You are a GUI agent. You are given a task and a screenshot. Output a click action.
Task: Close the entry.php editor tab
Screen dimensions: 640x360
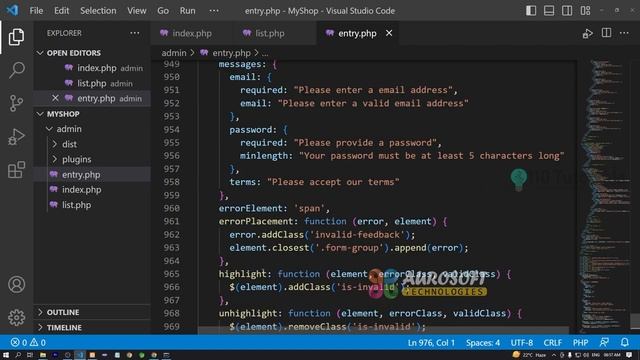click(389, 33)
